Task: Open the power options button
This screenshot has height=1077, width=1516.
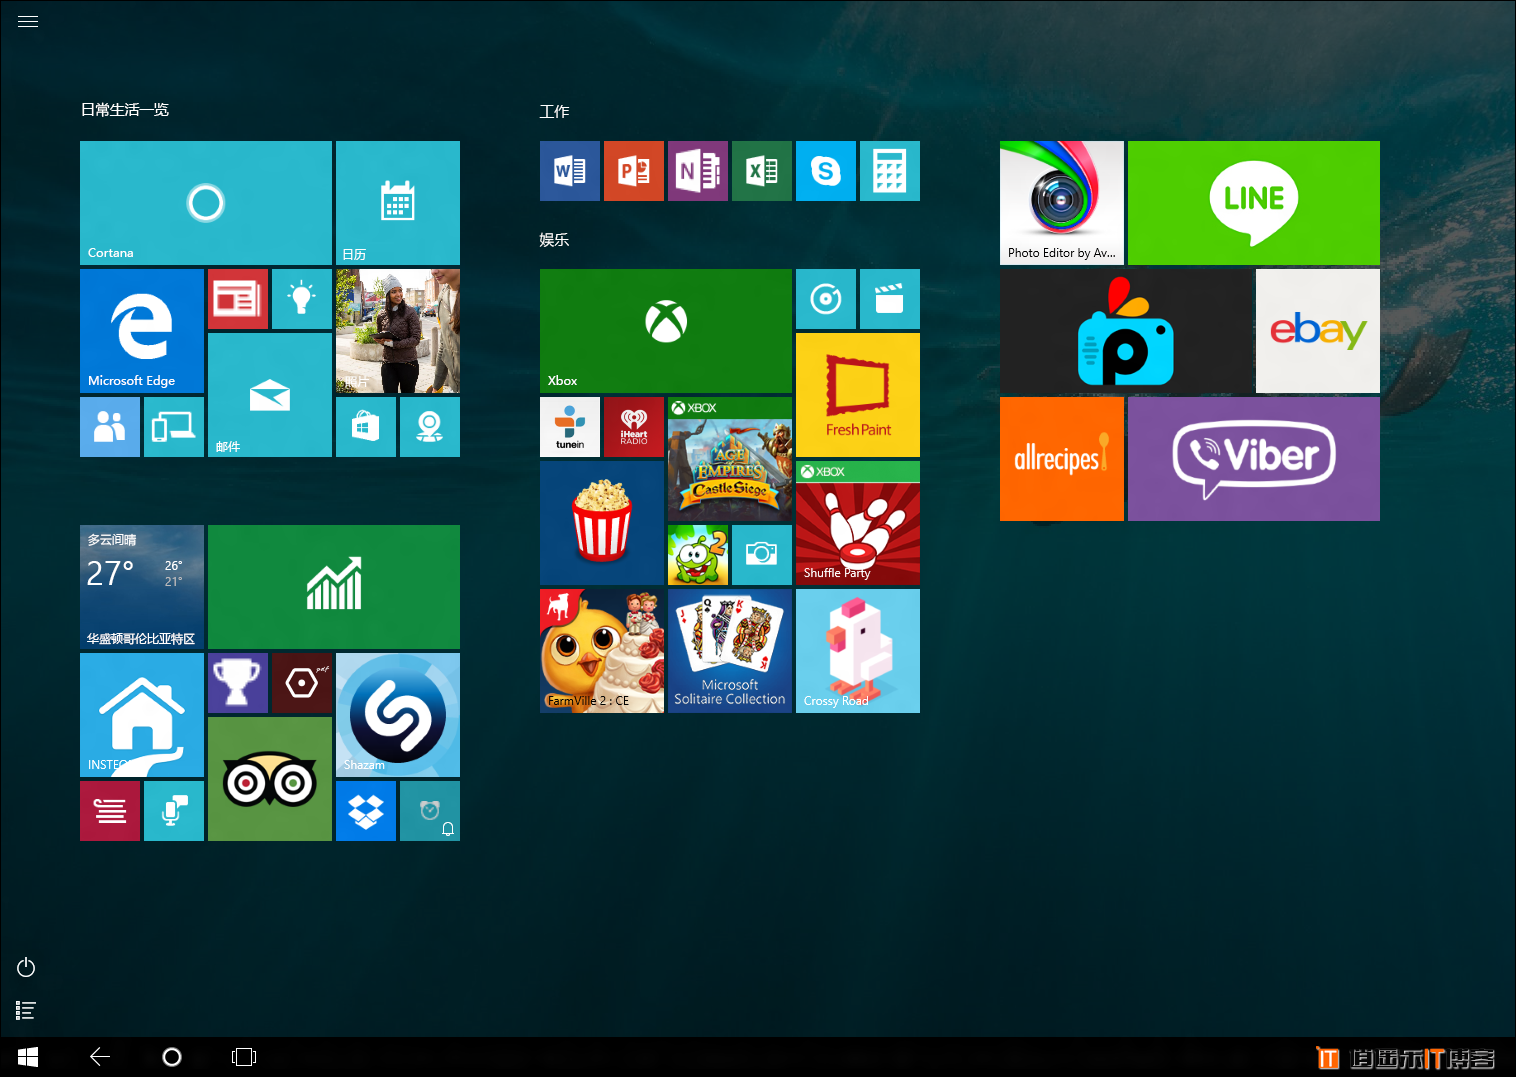Action: click(26, 967)
